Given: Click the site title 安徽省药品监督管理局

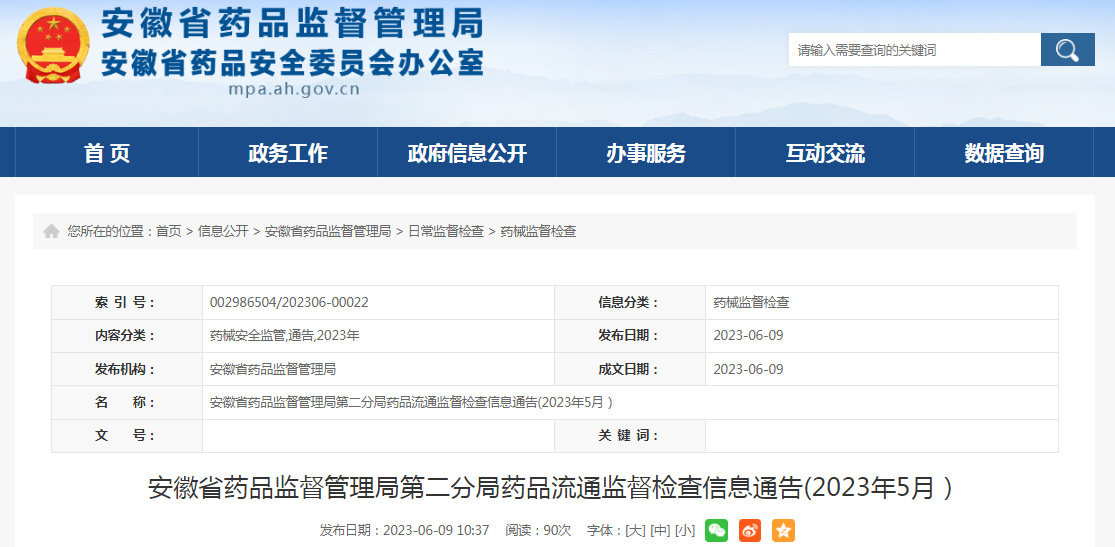Looking at the screenshot, I should point(292,23).
